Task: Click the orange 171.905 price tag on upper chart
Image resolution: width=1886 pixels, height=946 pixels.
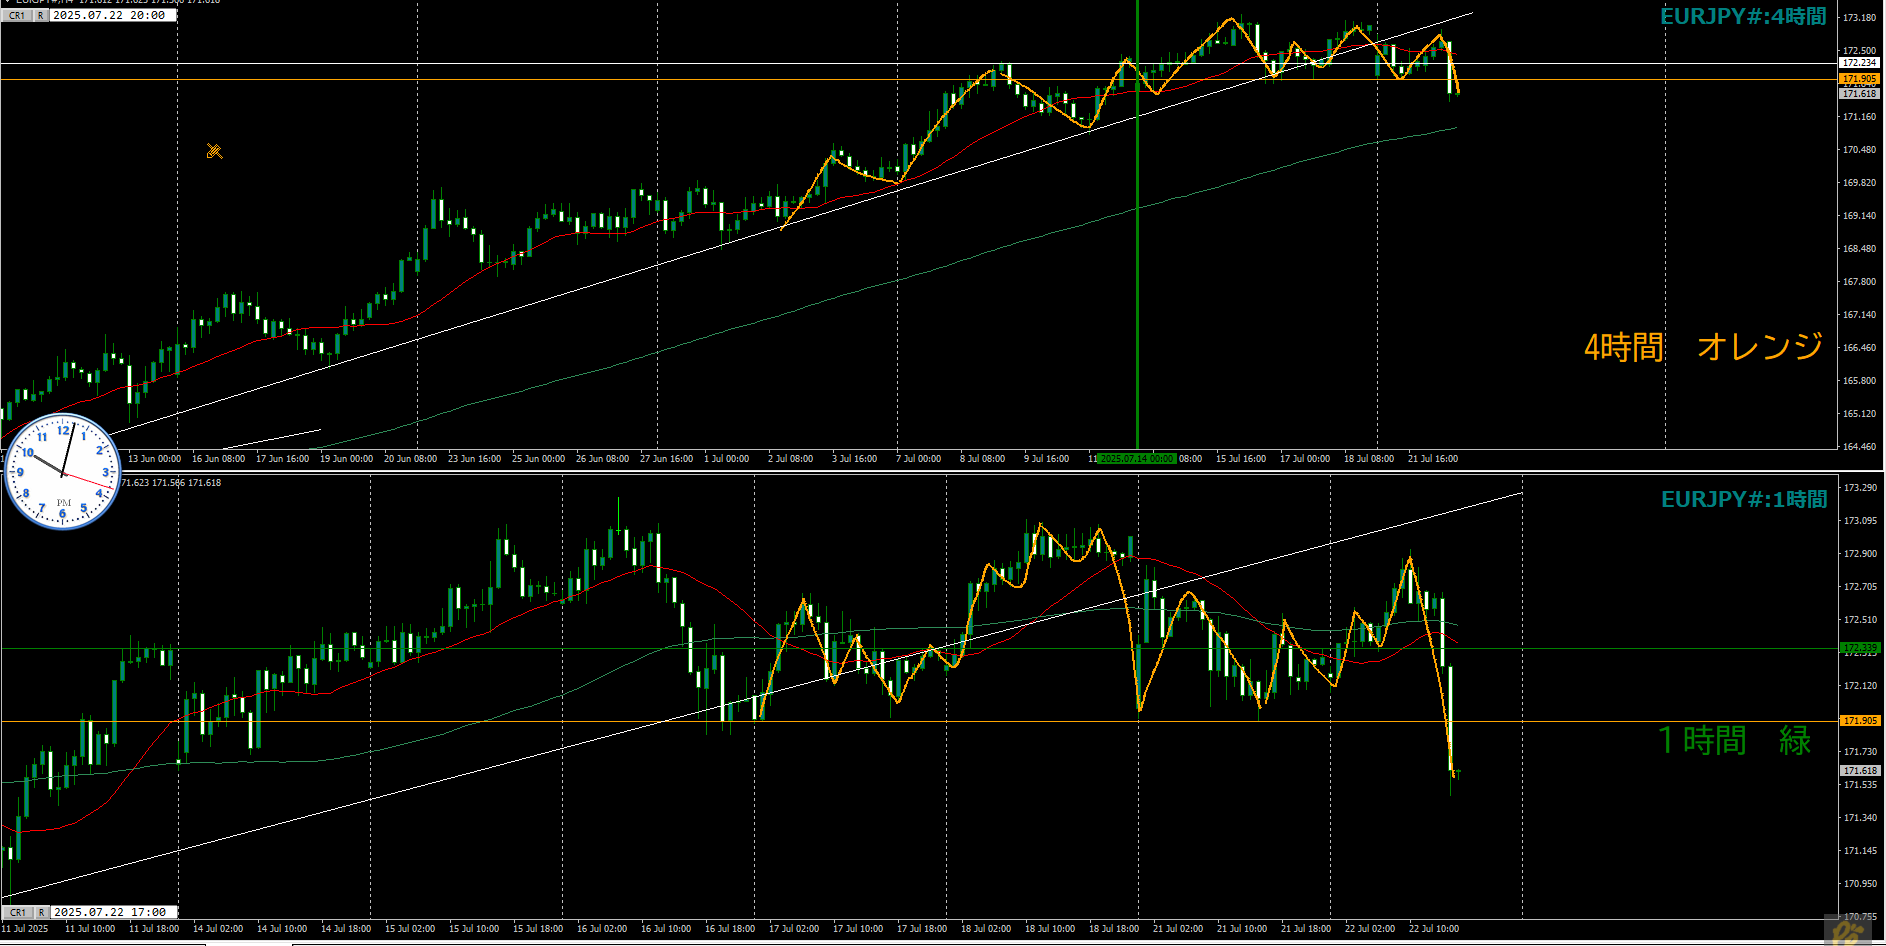Action: (1859, 78)
